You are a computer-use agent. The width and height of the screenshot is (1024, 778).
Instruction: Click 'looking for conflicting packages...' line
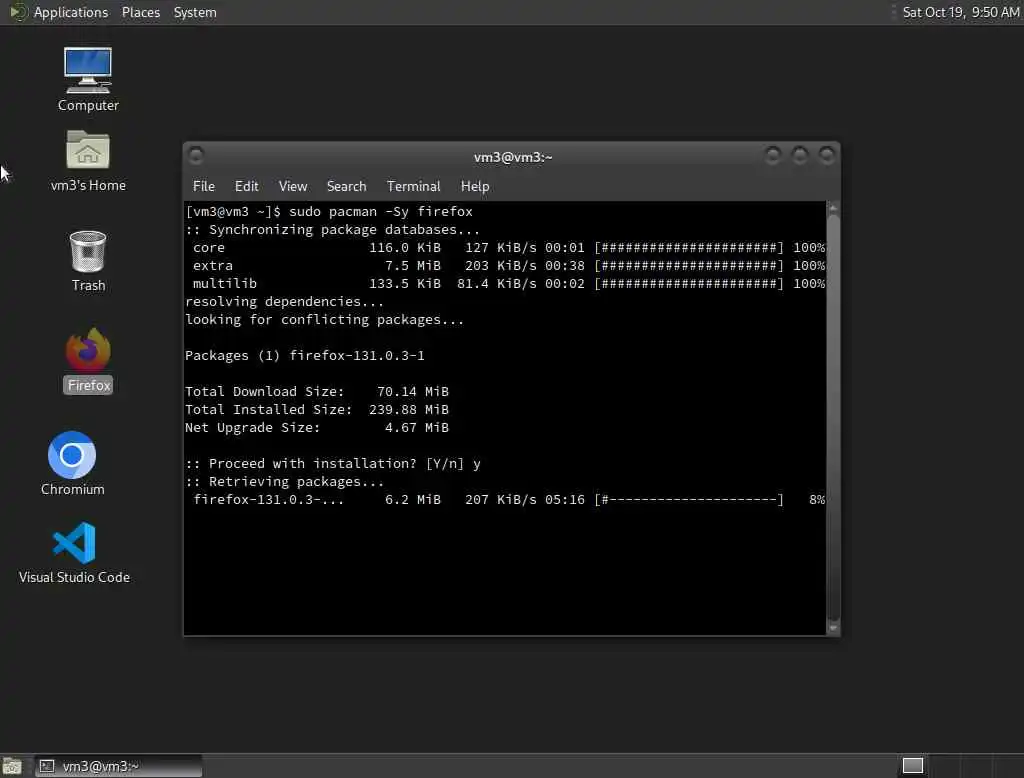point(325,319)
